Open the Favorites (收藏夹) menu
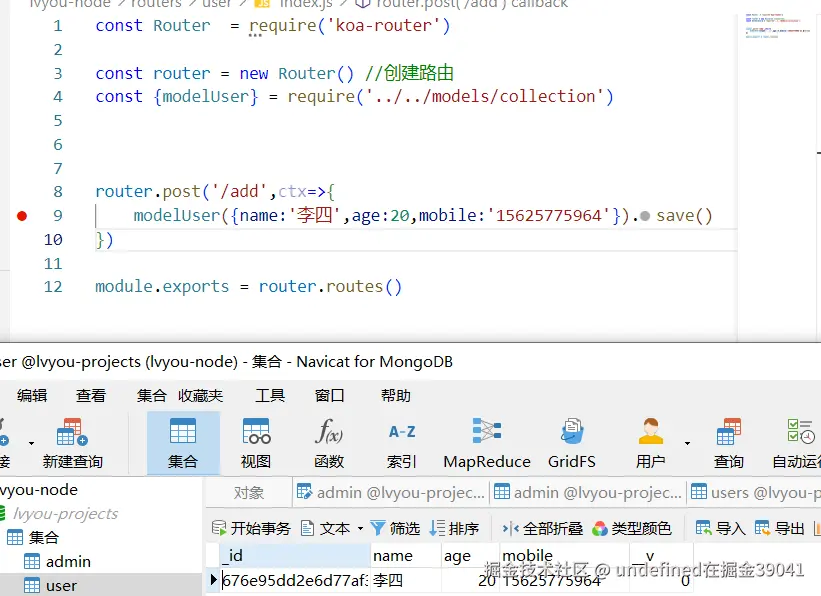Image resolution: width=821 pixels, height=596 pixels. pos(200,395)
